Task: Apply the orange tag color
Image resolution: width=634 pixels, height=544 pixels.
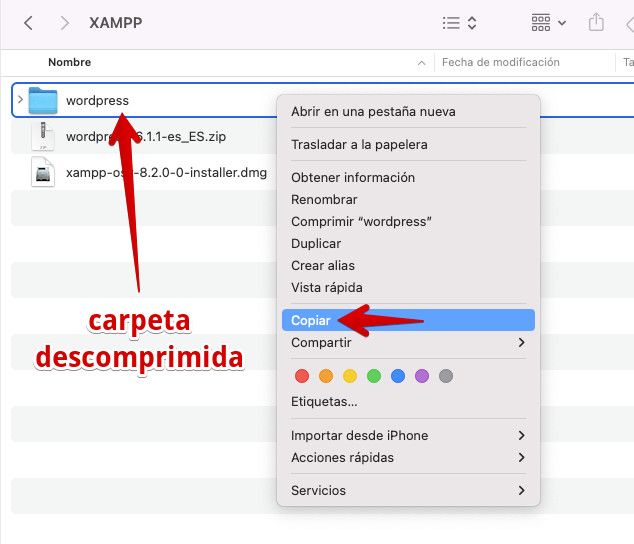Action: pos(326,376)
